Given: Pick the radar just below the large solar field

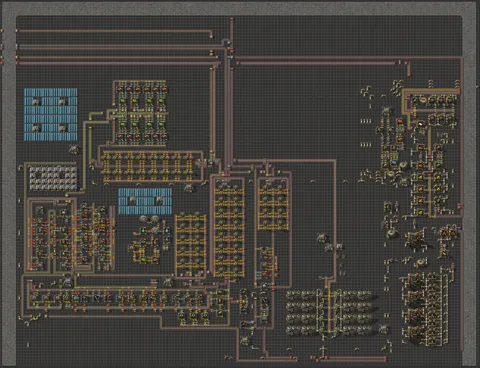Looking at the screenshot, I should click(x=74, y=149).
